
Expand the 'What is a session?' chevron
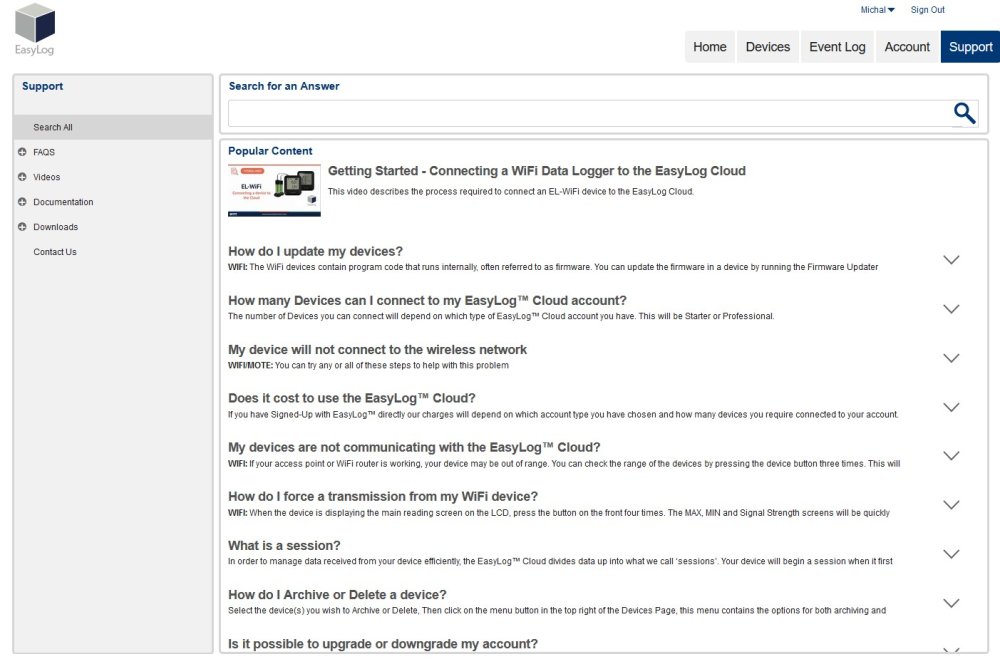[x=951, y=554]
